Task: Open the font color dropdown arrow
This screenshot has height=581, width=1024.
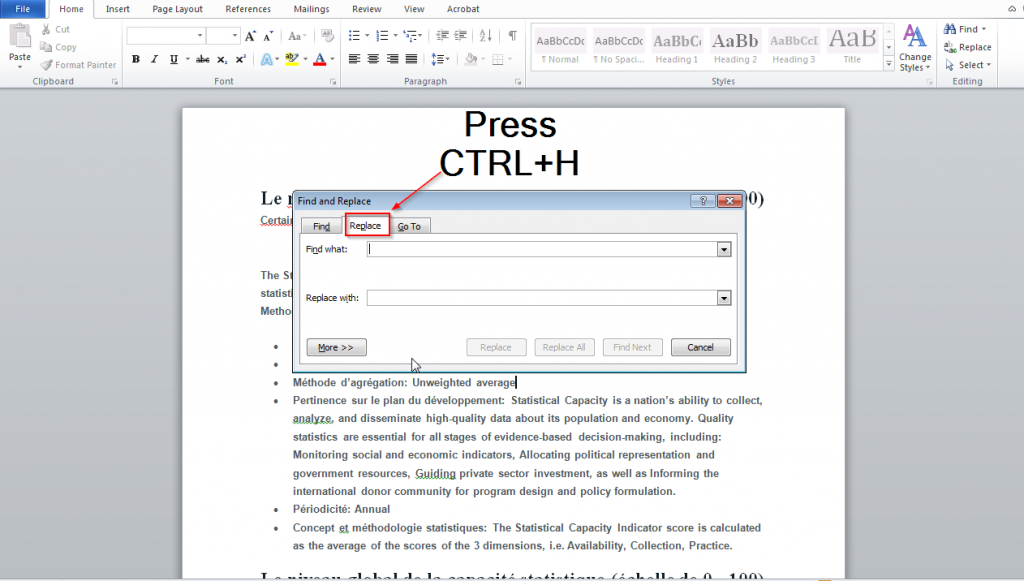Action: pos(332,59)
